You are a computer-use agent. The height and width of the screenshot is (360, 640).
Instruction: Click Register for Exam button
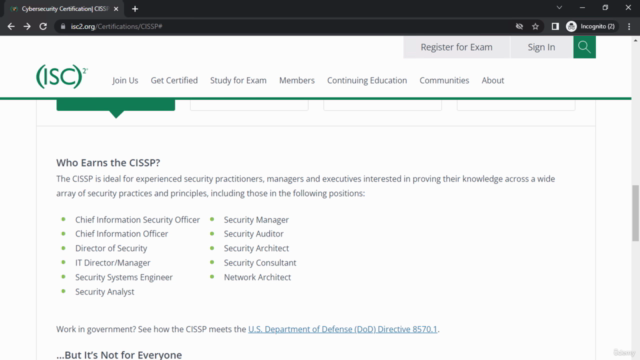tap(456, 47)
